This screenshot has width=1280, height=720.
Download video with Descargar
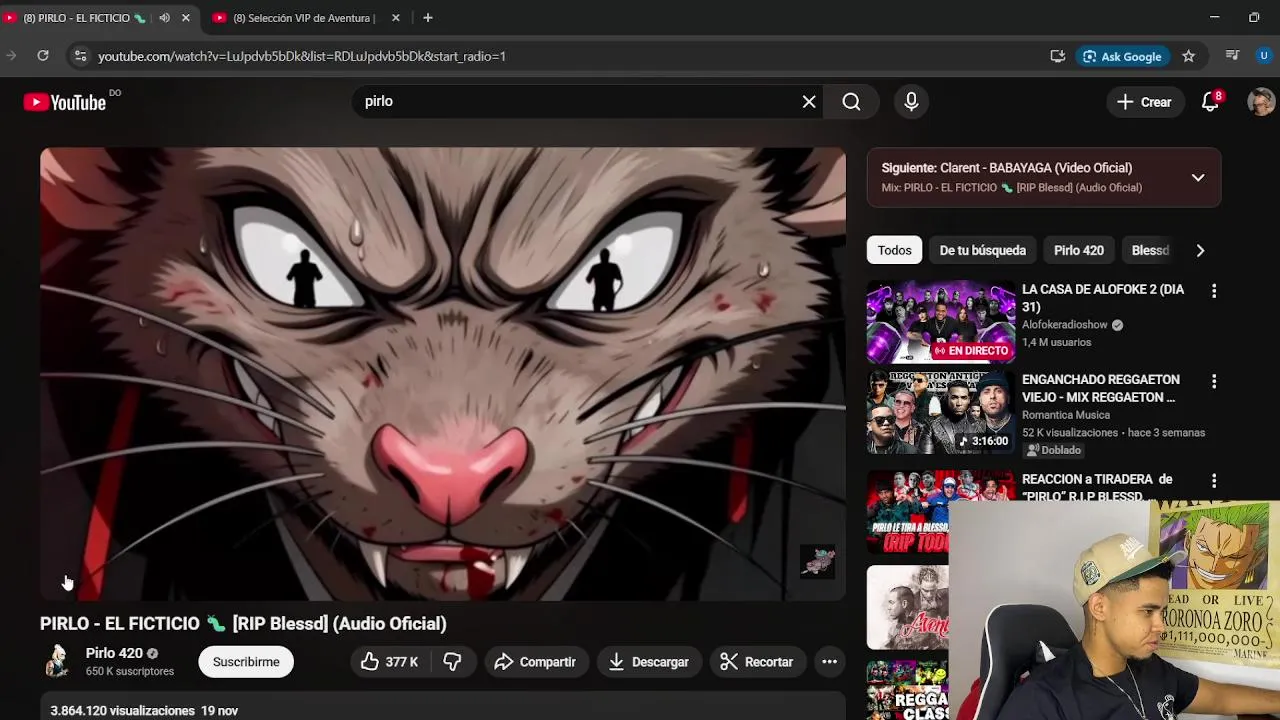click(x=649, y=662)
